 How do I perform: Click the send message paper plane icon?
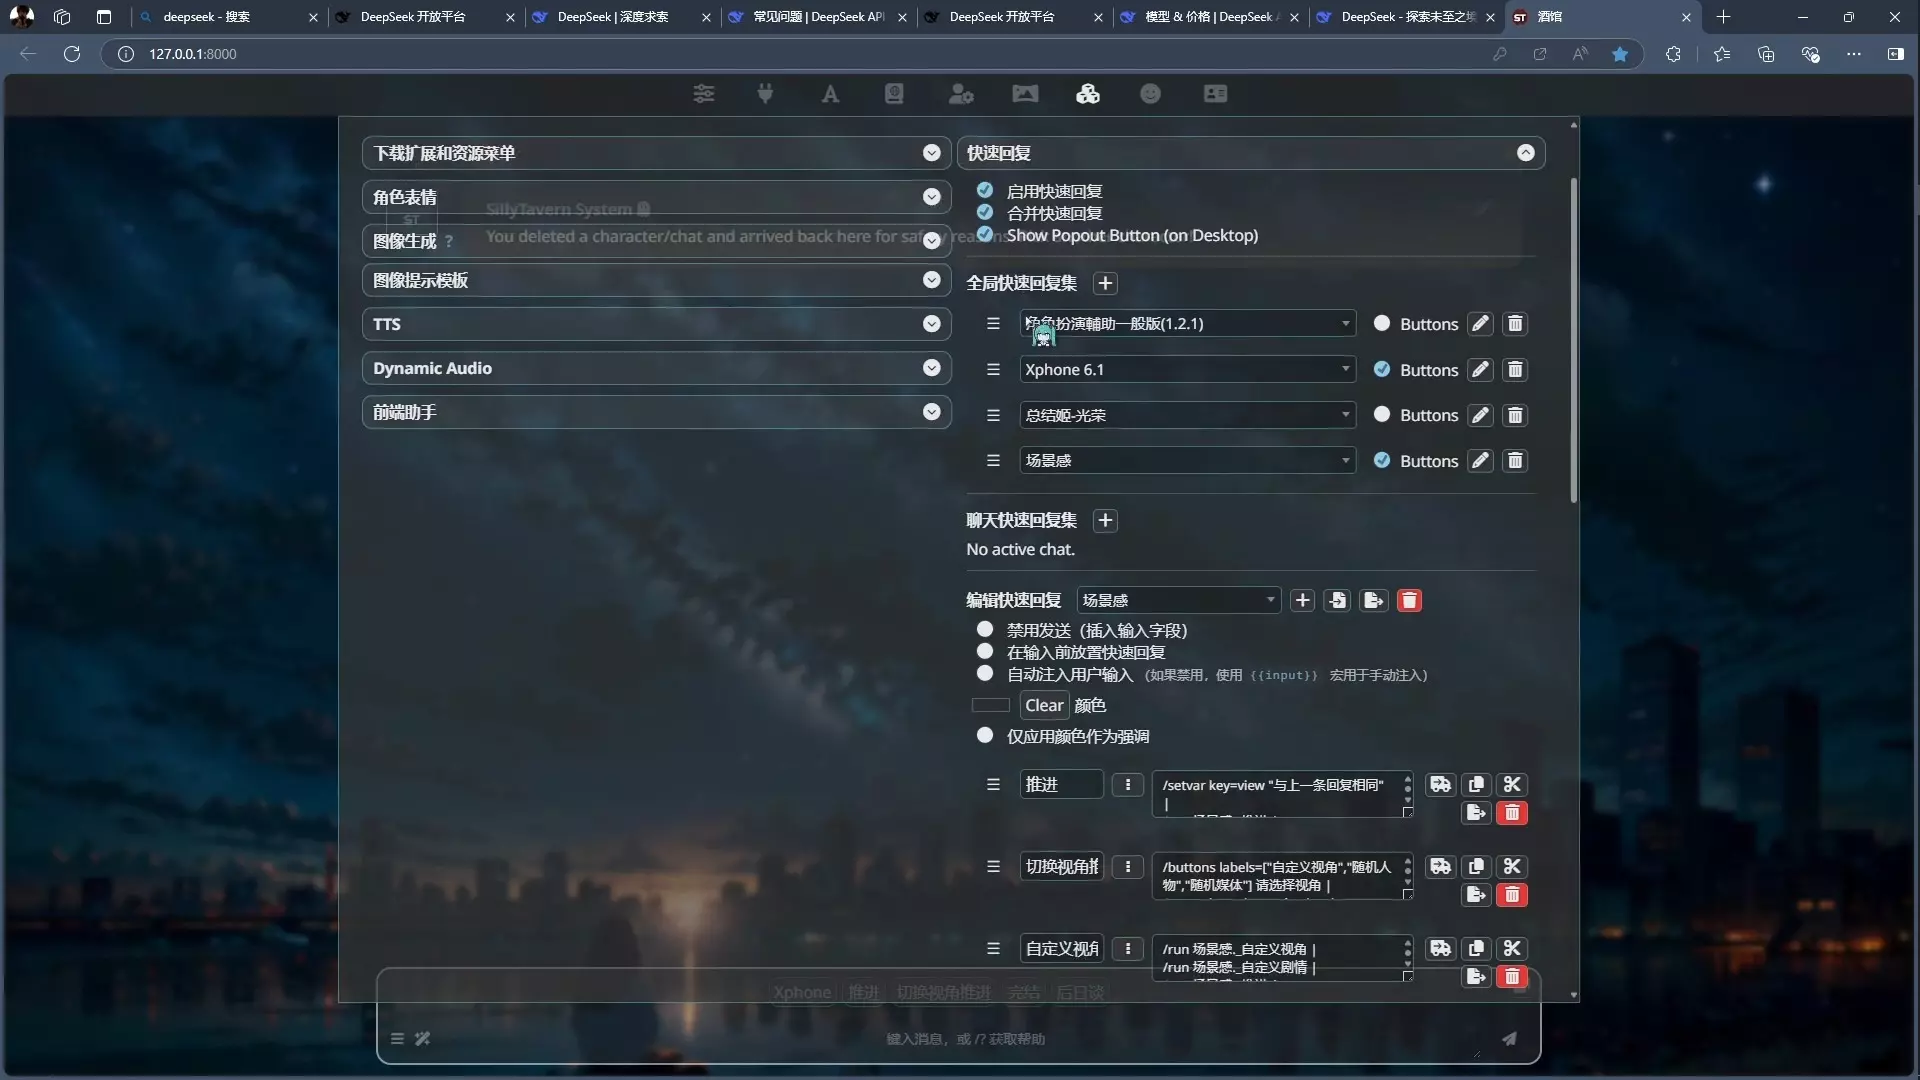(1509, 1039)
